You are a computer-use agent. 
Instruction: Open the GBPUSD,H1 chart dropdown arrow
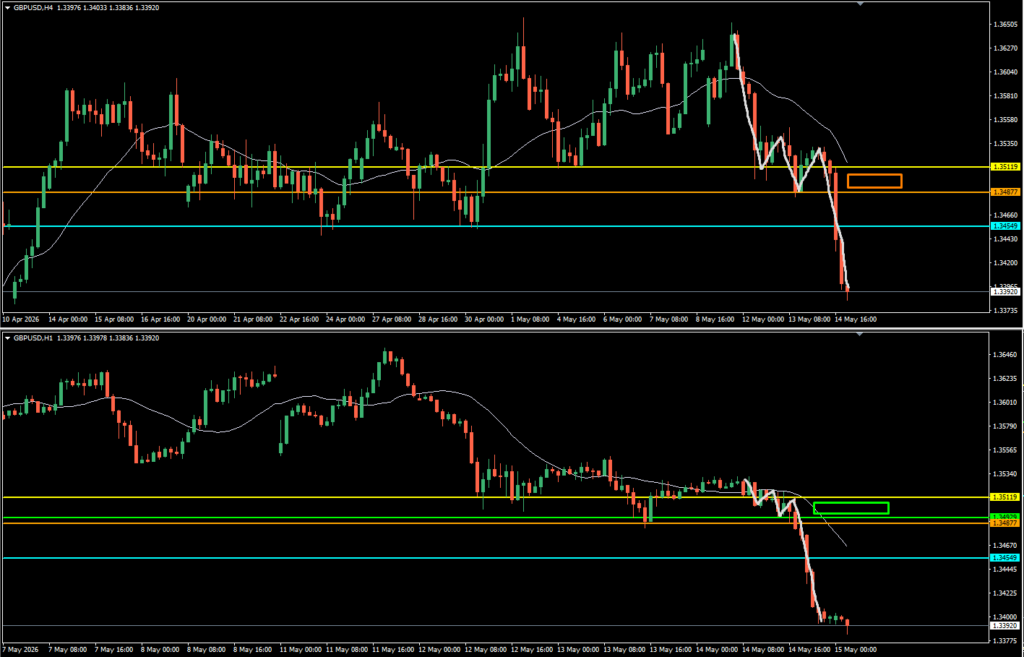pyautogui.click(x=8, y=338)
